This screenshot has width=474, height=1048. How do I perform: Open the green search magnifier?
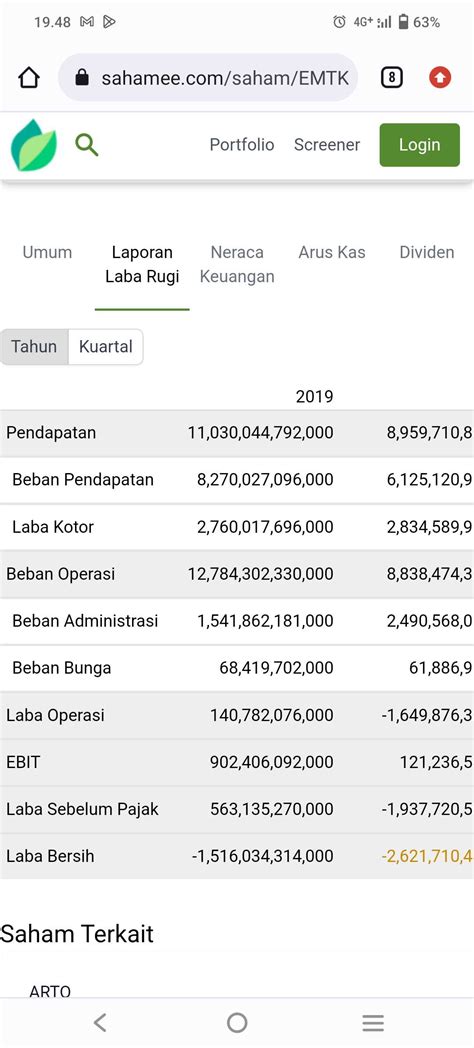click(x=86, y=144)
